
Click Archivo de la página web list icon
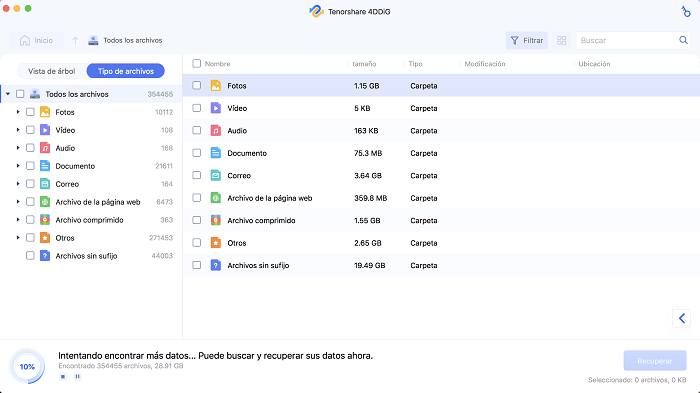tap(216, 198)
